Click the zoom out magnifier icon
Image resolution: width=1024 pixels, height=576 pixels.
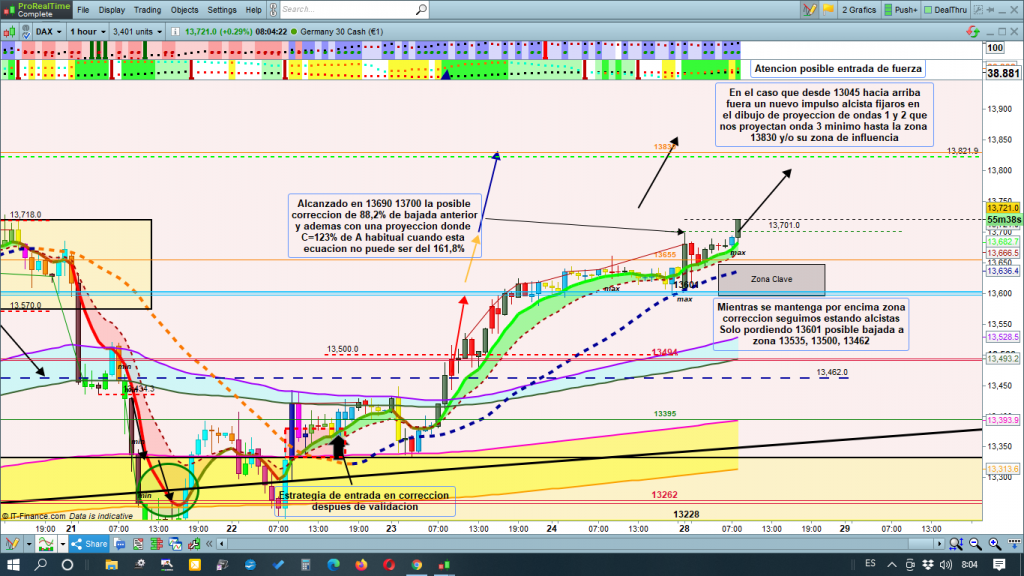[x=956, y=543]
